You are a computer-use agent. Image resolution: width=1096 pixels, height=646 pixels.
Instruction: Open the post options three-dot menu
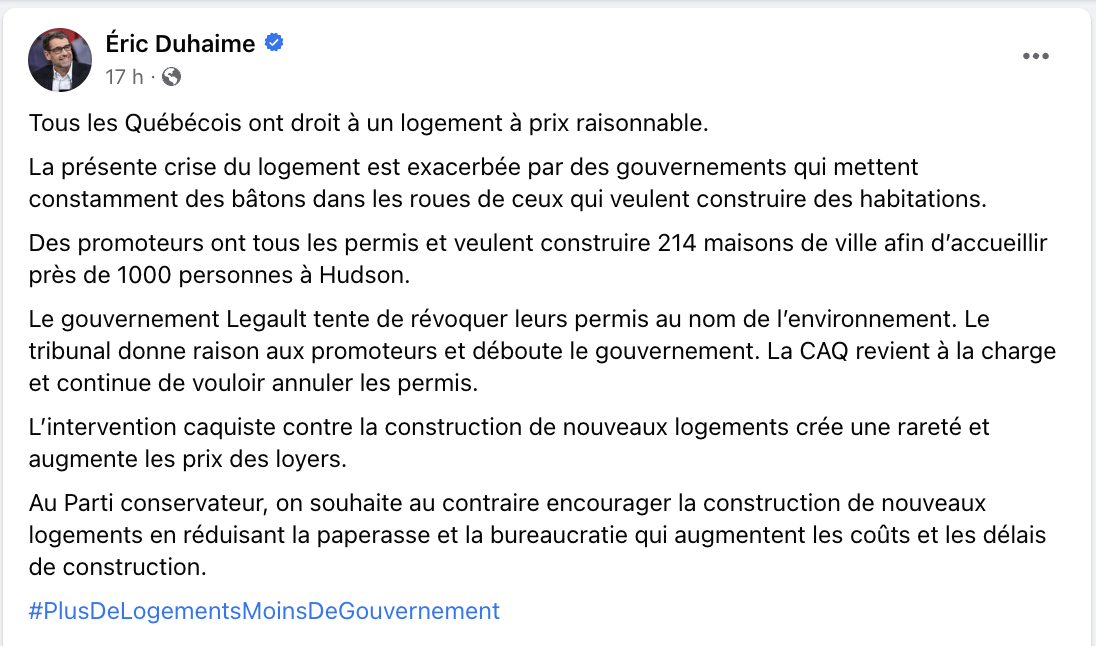click(1035, 56)
